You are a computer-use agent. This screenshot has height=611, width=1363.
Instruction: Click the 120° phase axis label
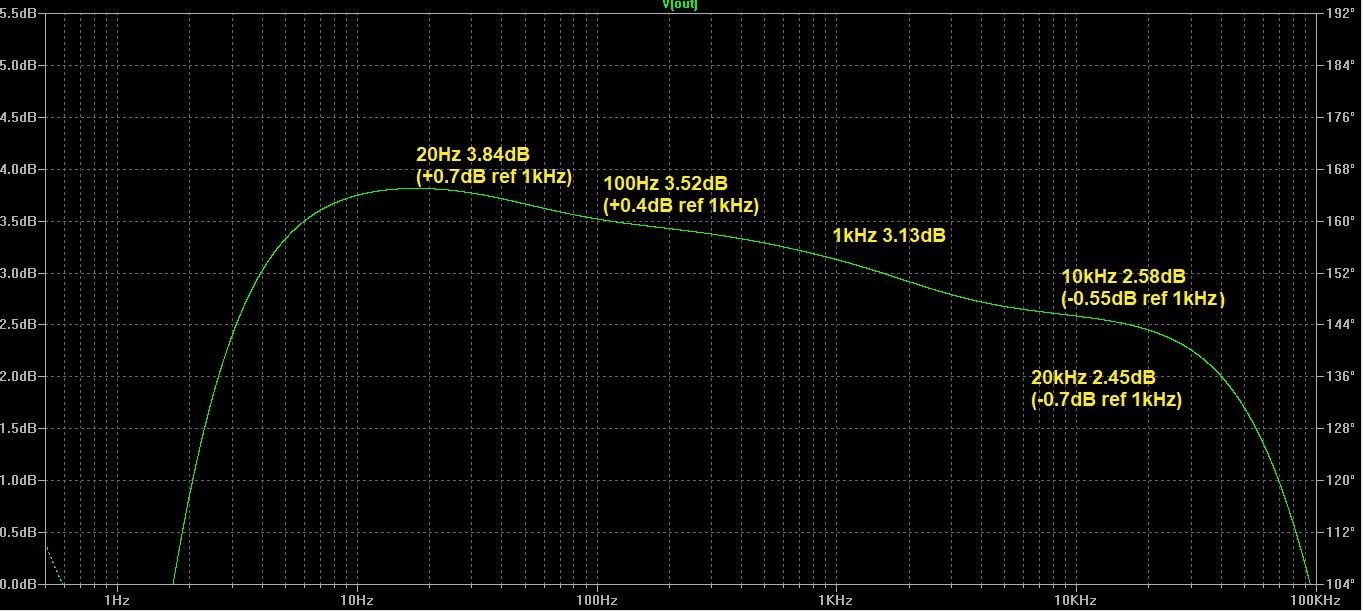1340,480
